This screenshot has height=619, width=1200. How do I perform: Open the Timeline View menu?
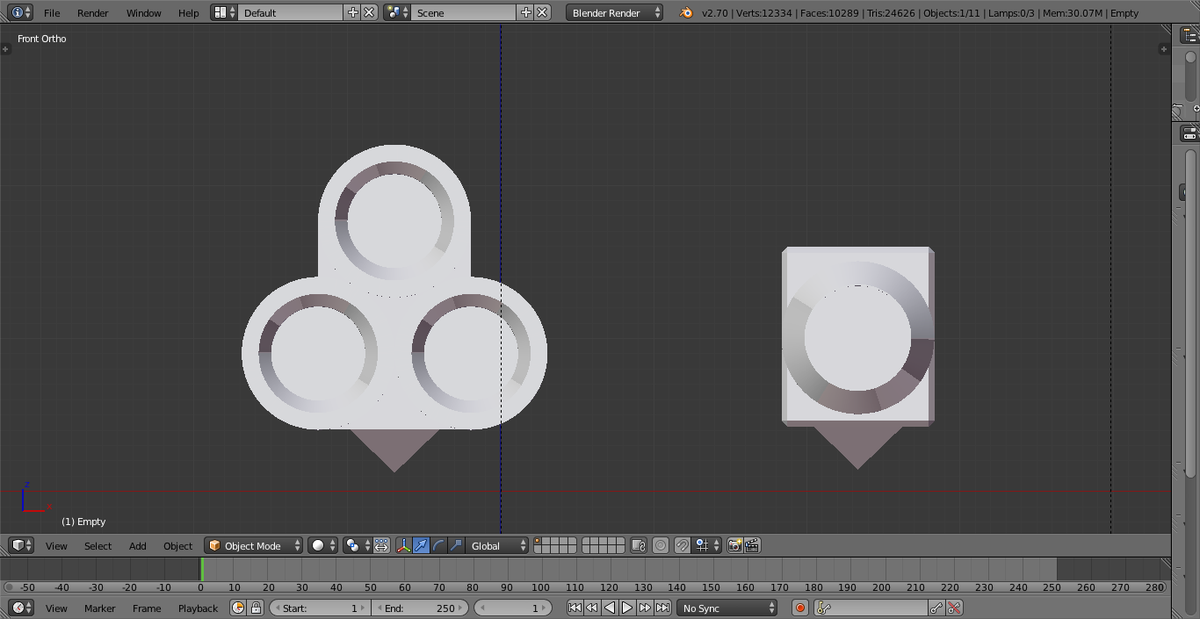pyautogui.click(x=57, y=608)
